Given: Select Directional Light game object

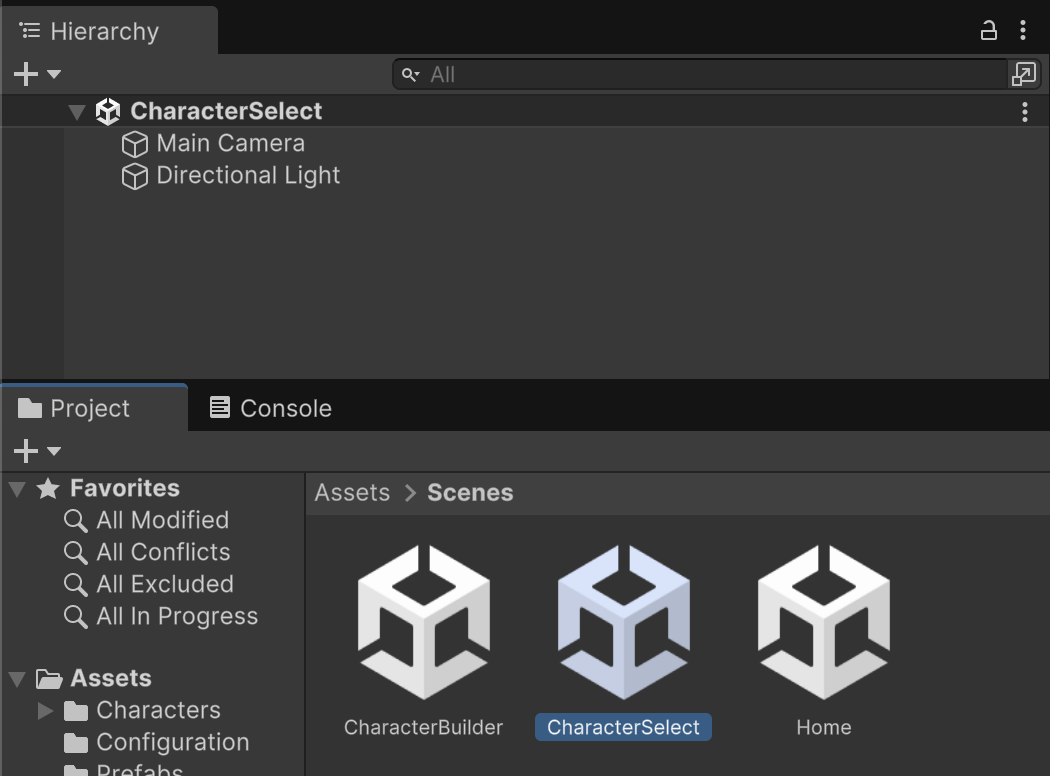Looking at the screenshot, I should point(248,176).
